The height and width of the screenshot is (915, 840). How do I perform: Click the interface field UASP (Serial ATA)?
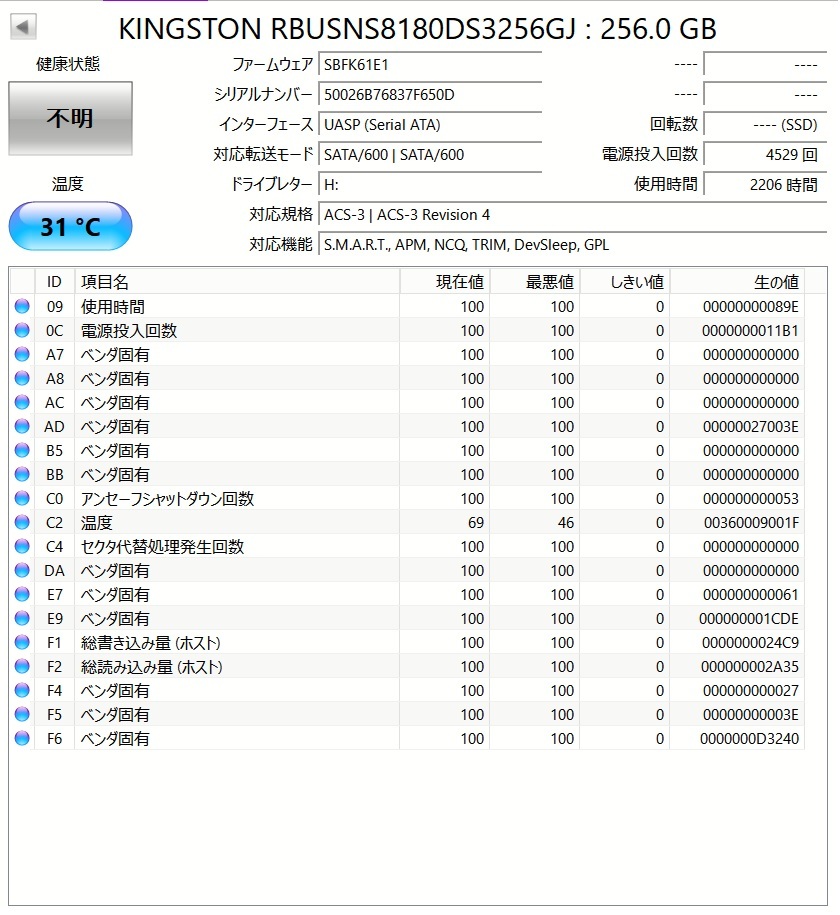pyautogui.click(x=430, y=124)
